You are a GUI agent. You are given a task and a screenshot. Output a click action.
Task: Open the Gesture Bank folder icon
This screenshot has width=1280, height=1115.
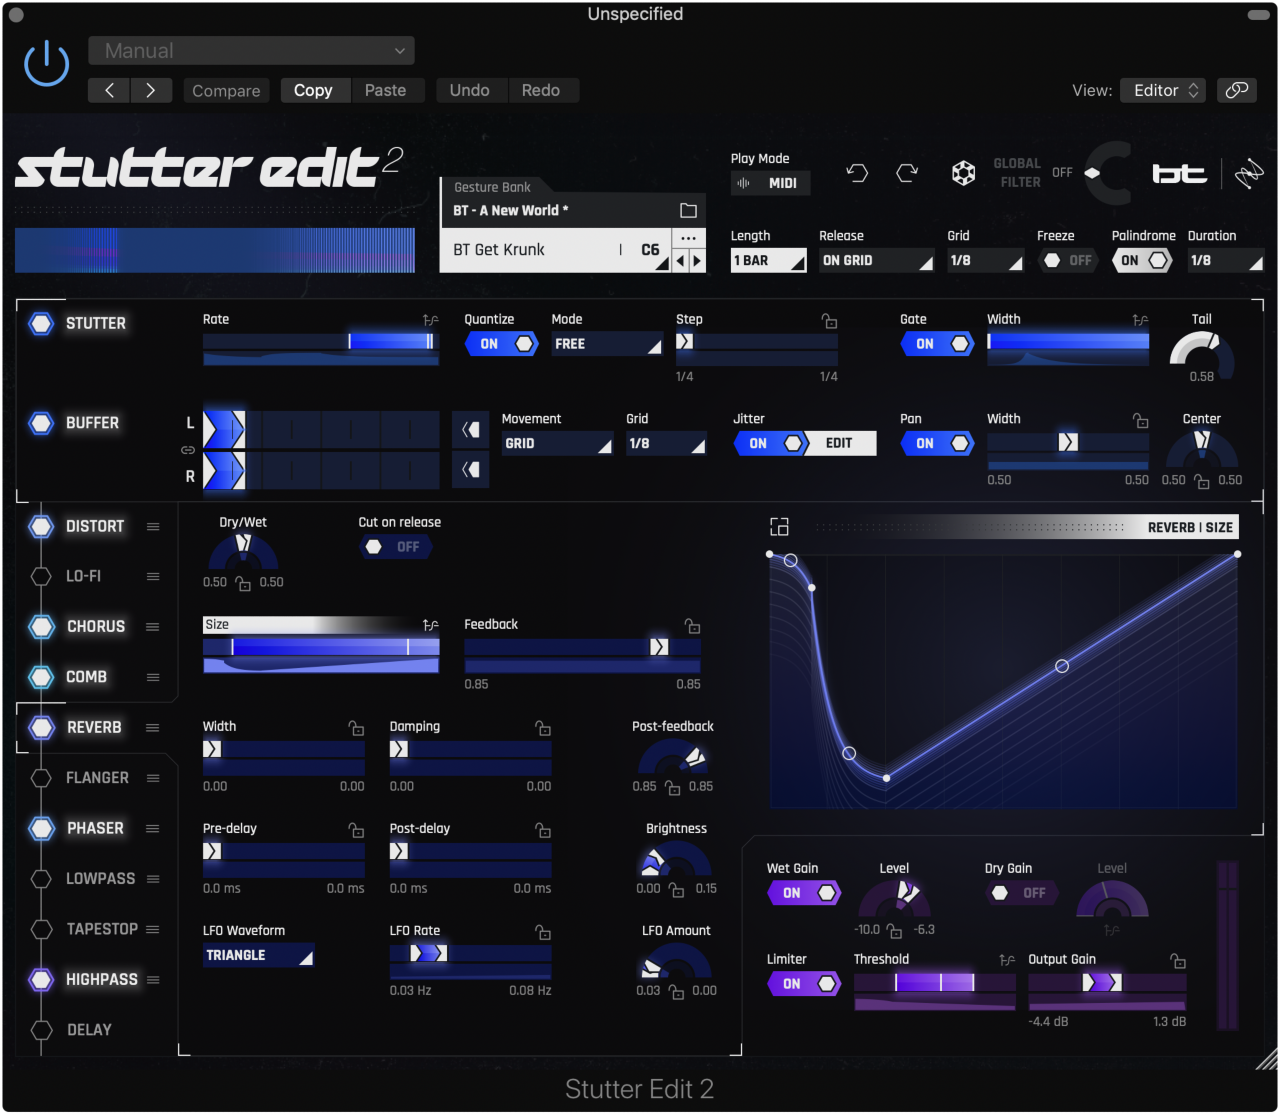click(687, 210)
